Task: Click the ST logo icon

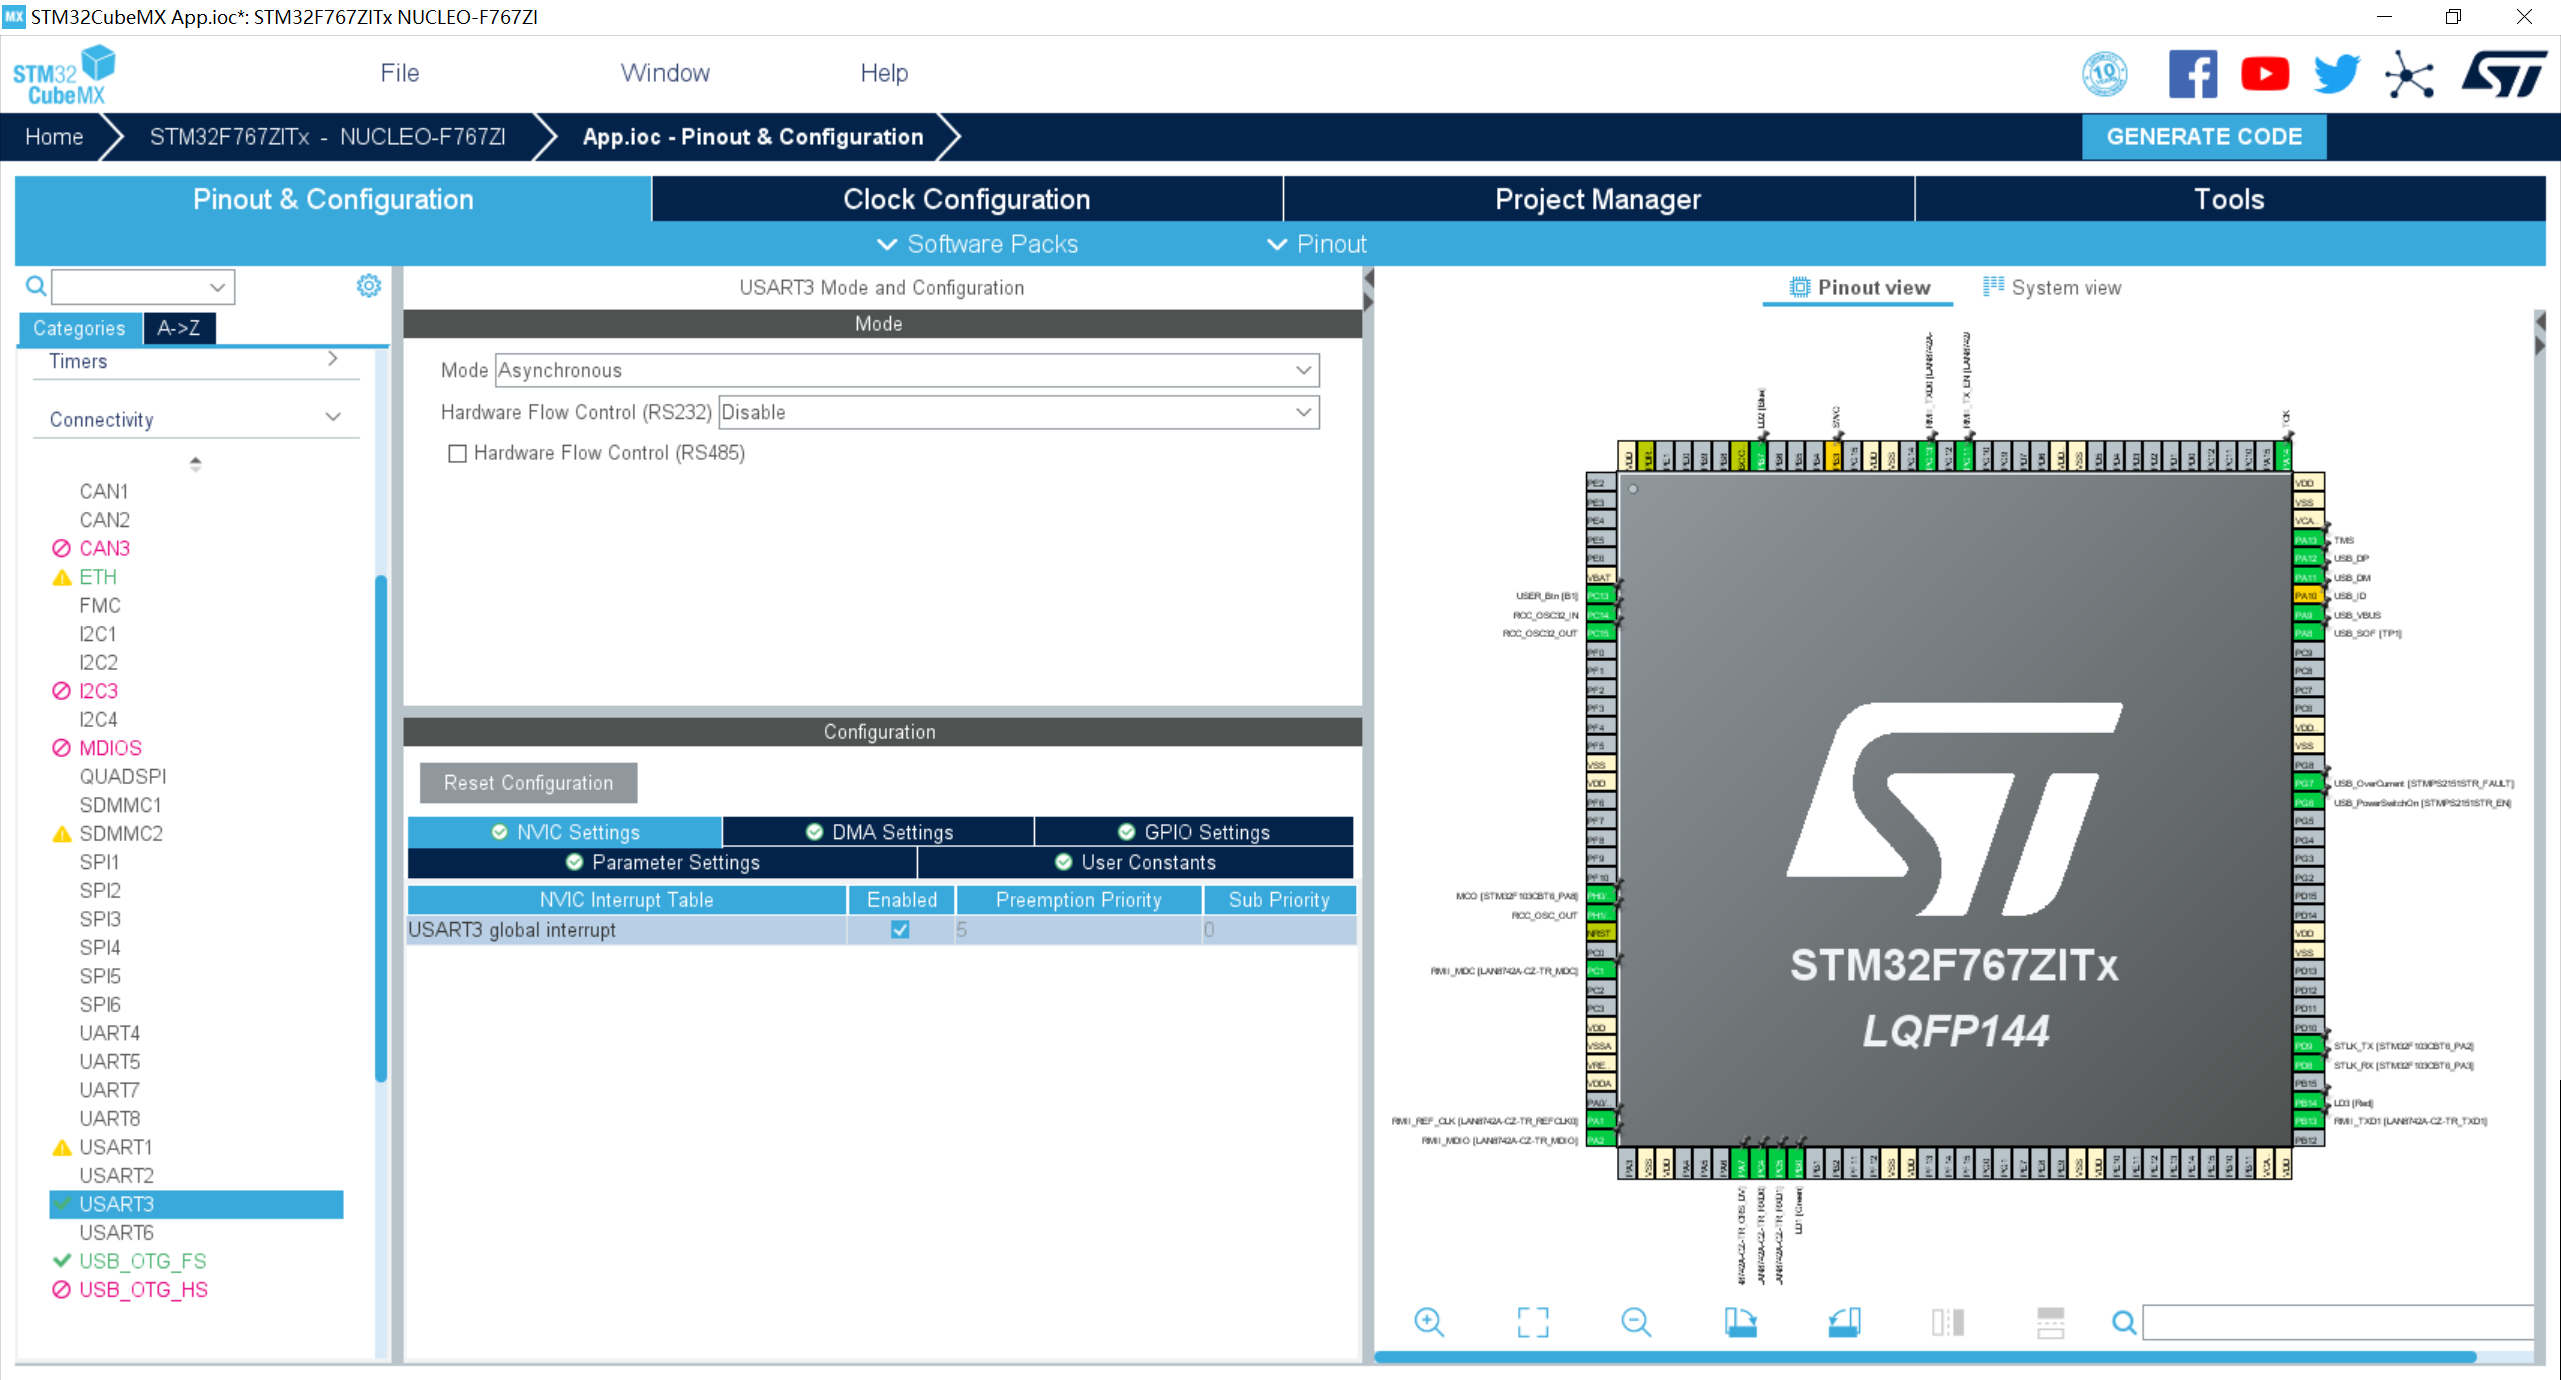Action: [x=2504, y=74]
